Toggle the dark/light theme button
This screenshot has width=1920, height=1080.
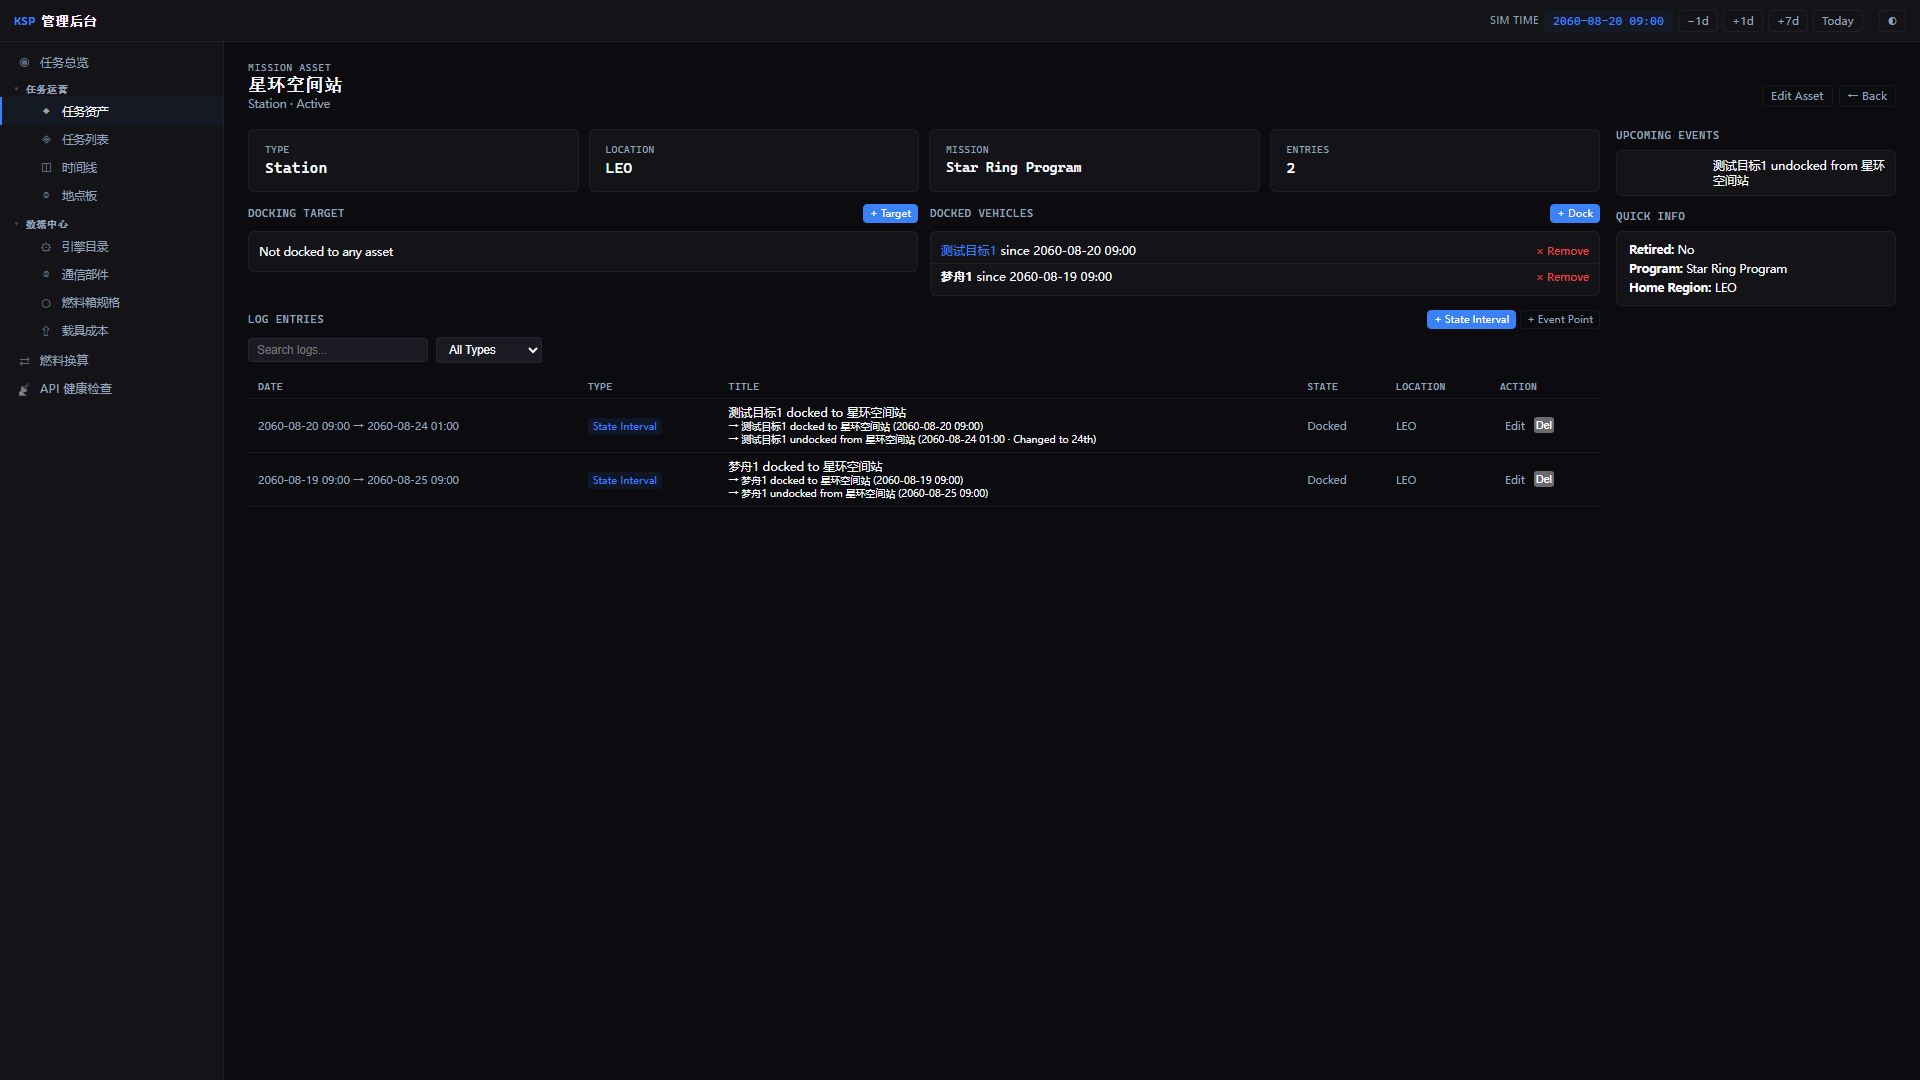click(1892, 21)
